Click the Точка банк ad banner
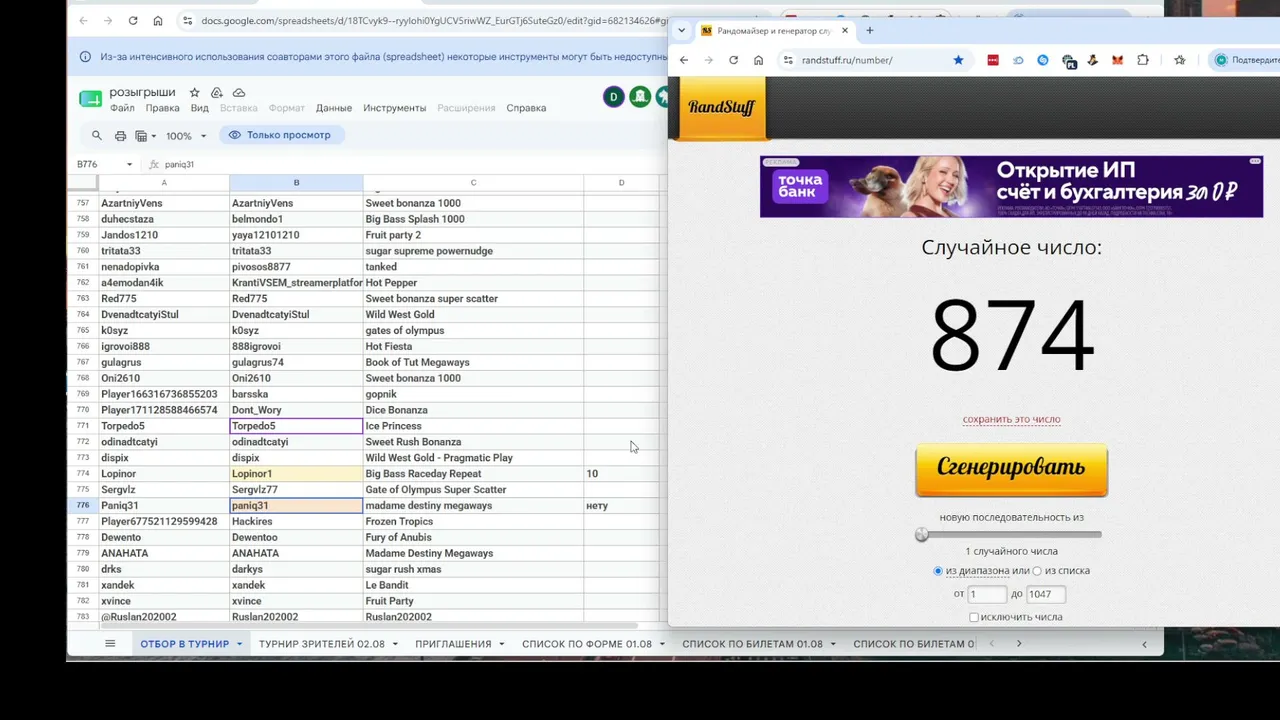 (1011, 186)
